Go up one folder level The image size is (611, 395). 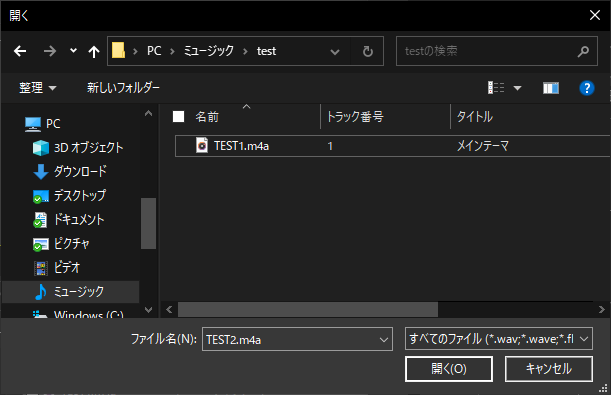(94, 51)
